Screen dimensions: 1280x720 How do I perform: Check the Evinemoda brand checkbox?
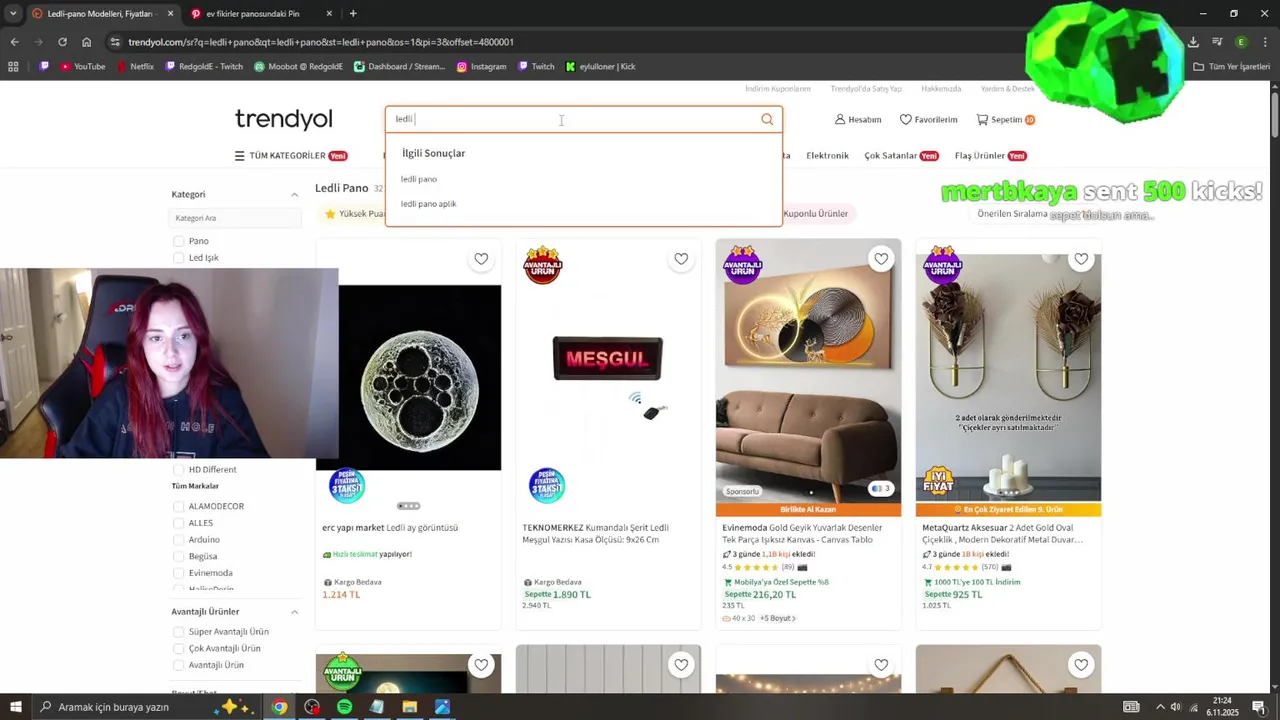click(x=179, y=573)
